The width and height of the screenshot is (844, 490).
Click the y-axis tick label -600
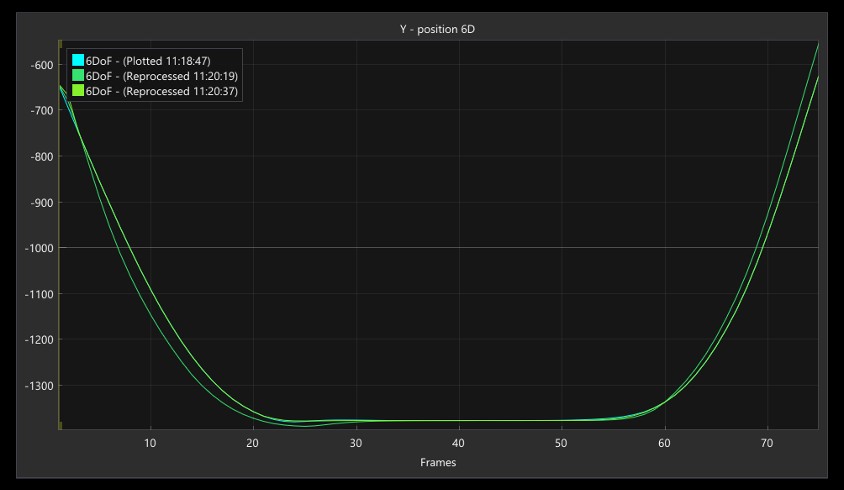click(x=42, y=65)
